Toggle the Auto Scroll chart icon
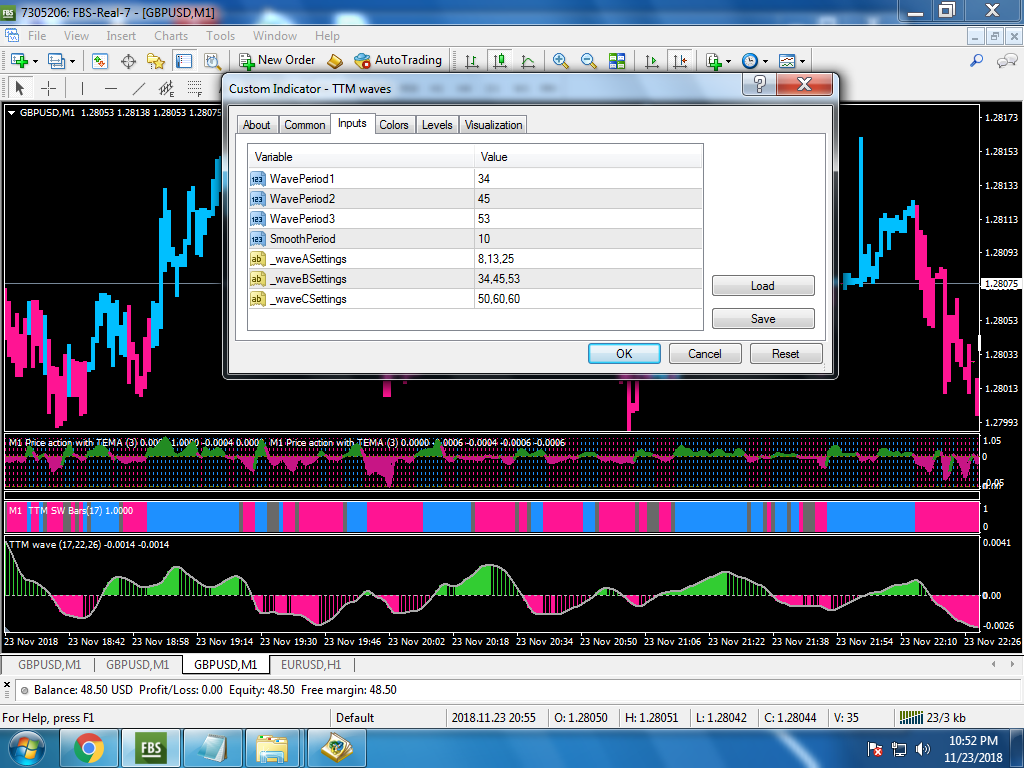This screenshot has height=768, width=1024. (x=652, y=61)
